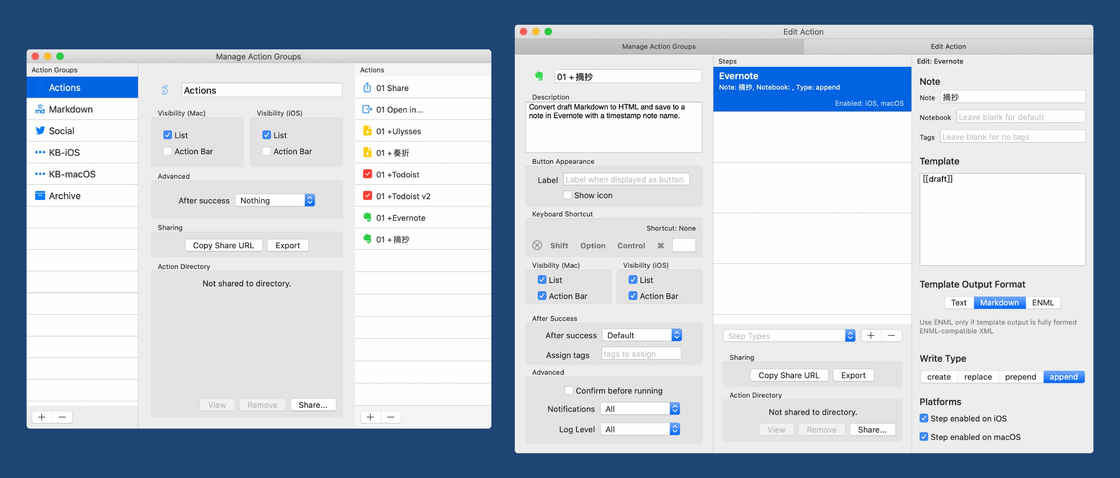This screenshot has width=1120, height=478.
Task: Click the Twitter bird icon for Social group
Action: pos(40,131)
